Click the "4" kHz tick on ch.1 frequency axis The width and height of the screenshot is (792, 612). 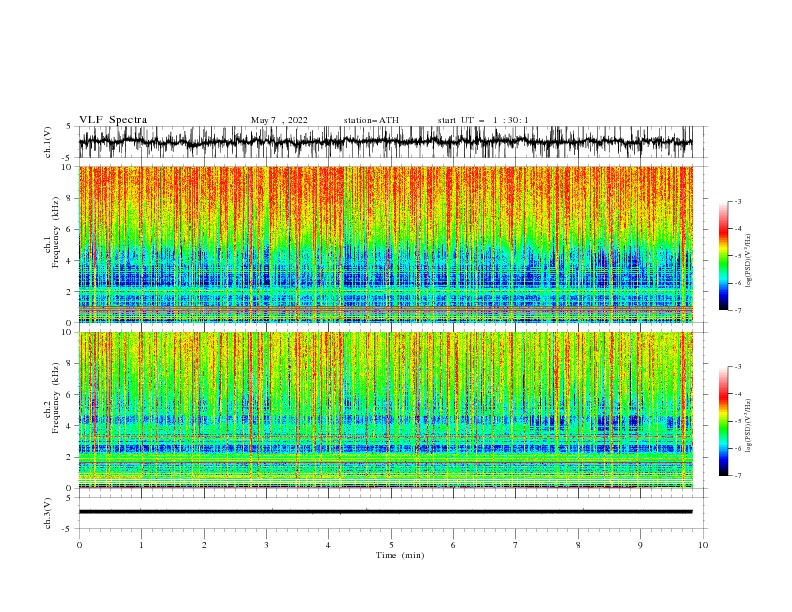click(69, 261)
